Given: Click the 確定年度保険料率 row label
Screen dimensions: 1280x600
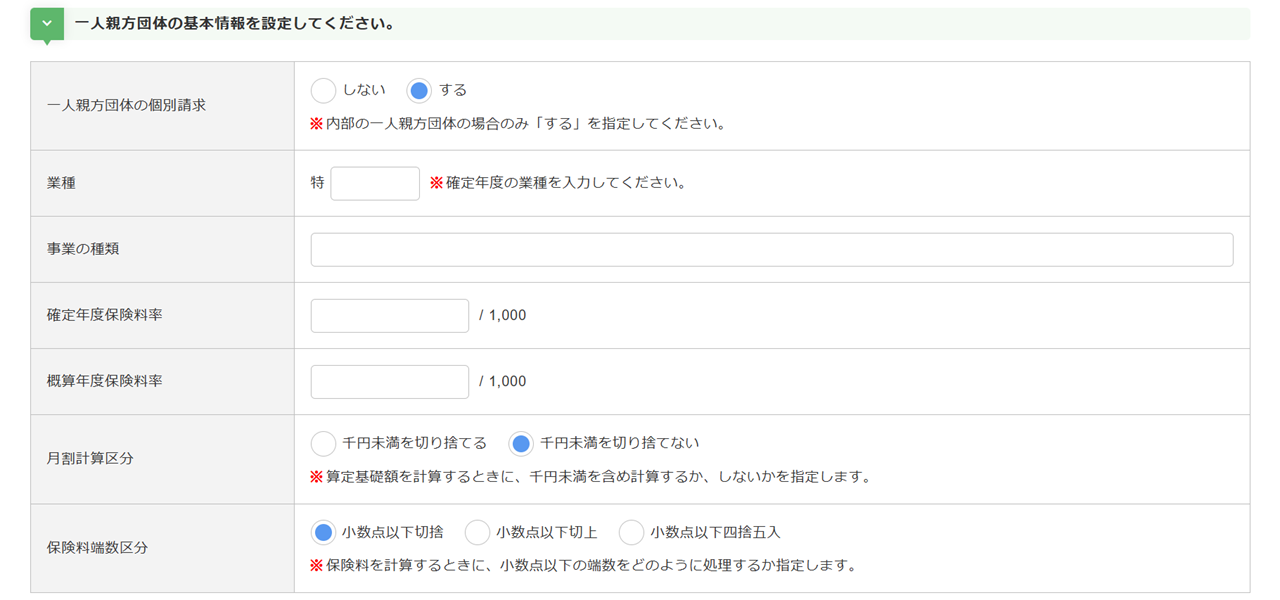Looking at the screenshot, I should pos(104,315).
